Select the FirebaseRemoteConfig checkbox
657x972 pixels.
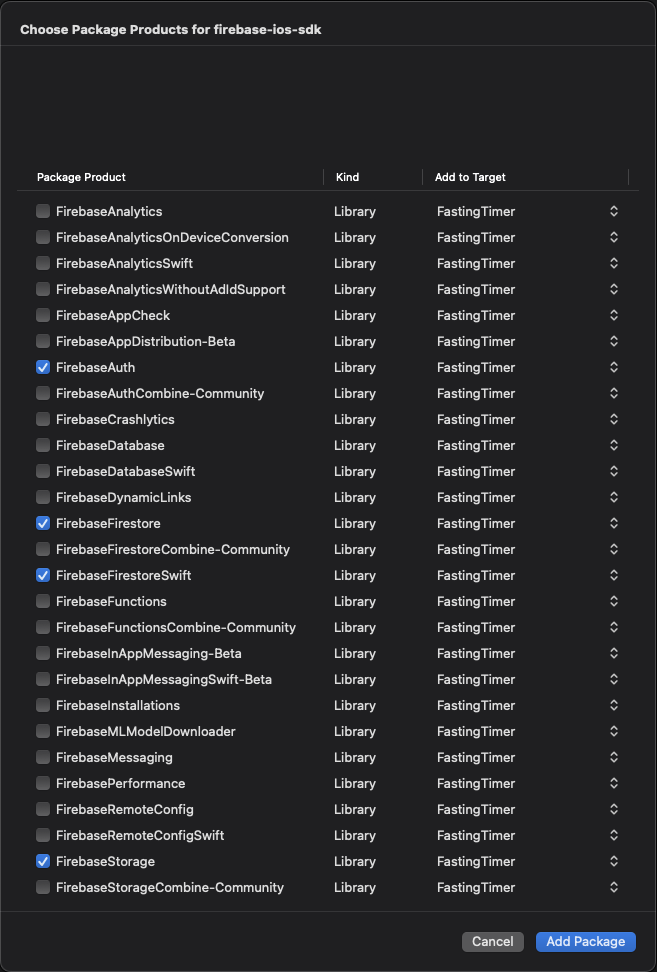pyautogui.click(x=43, y=809)
